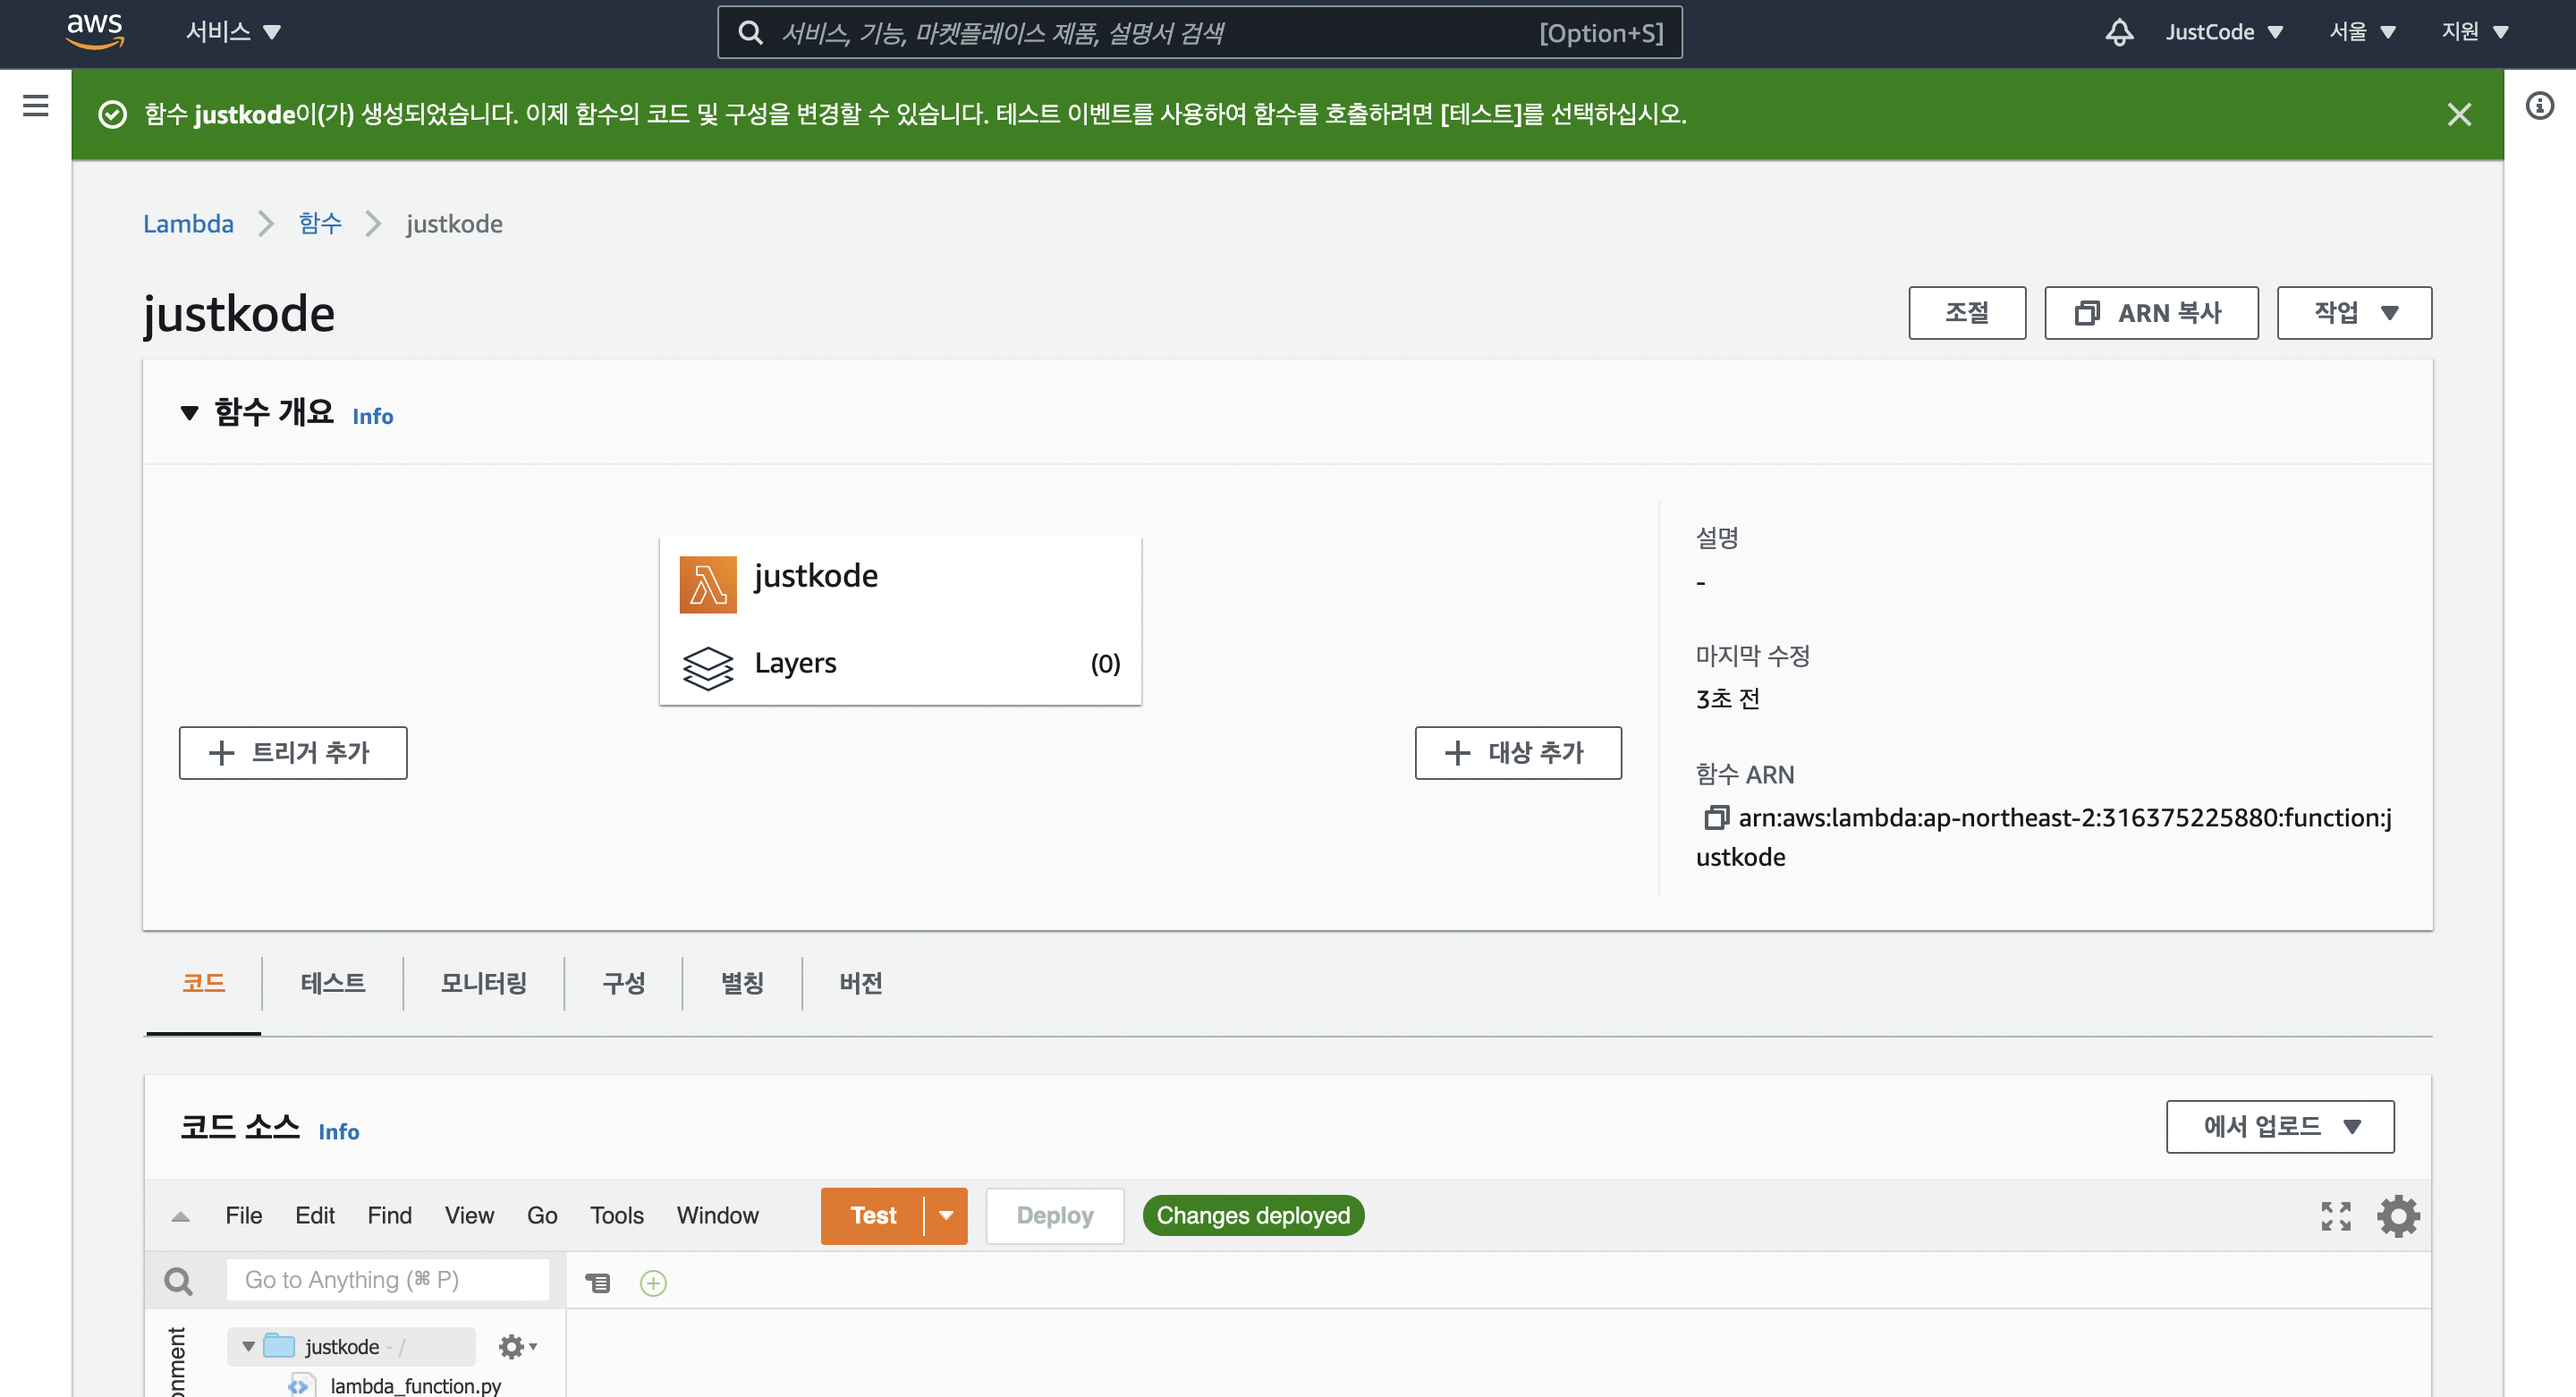Click the Layers (0) row
The height and width of the screenshot is (1397, 2576).
tap(900, 664)
